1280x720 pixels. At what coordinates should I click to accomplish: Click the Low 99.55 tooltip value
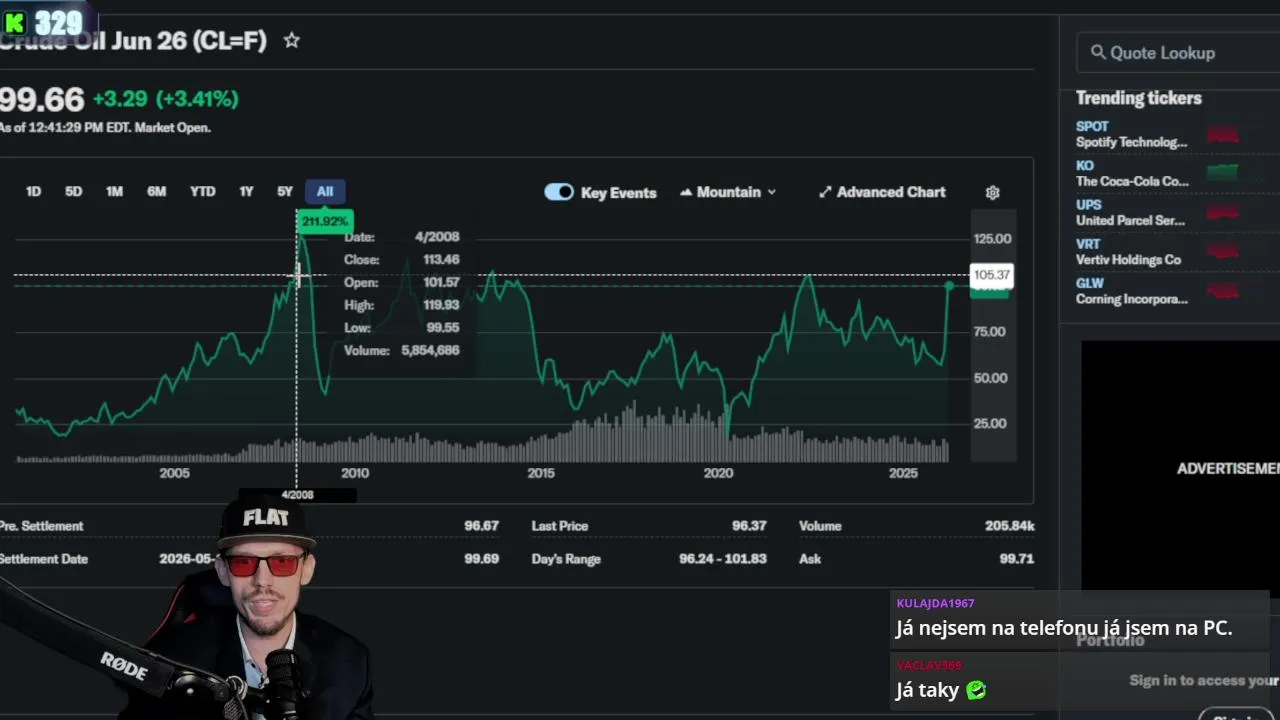[x=442, y=327]
